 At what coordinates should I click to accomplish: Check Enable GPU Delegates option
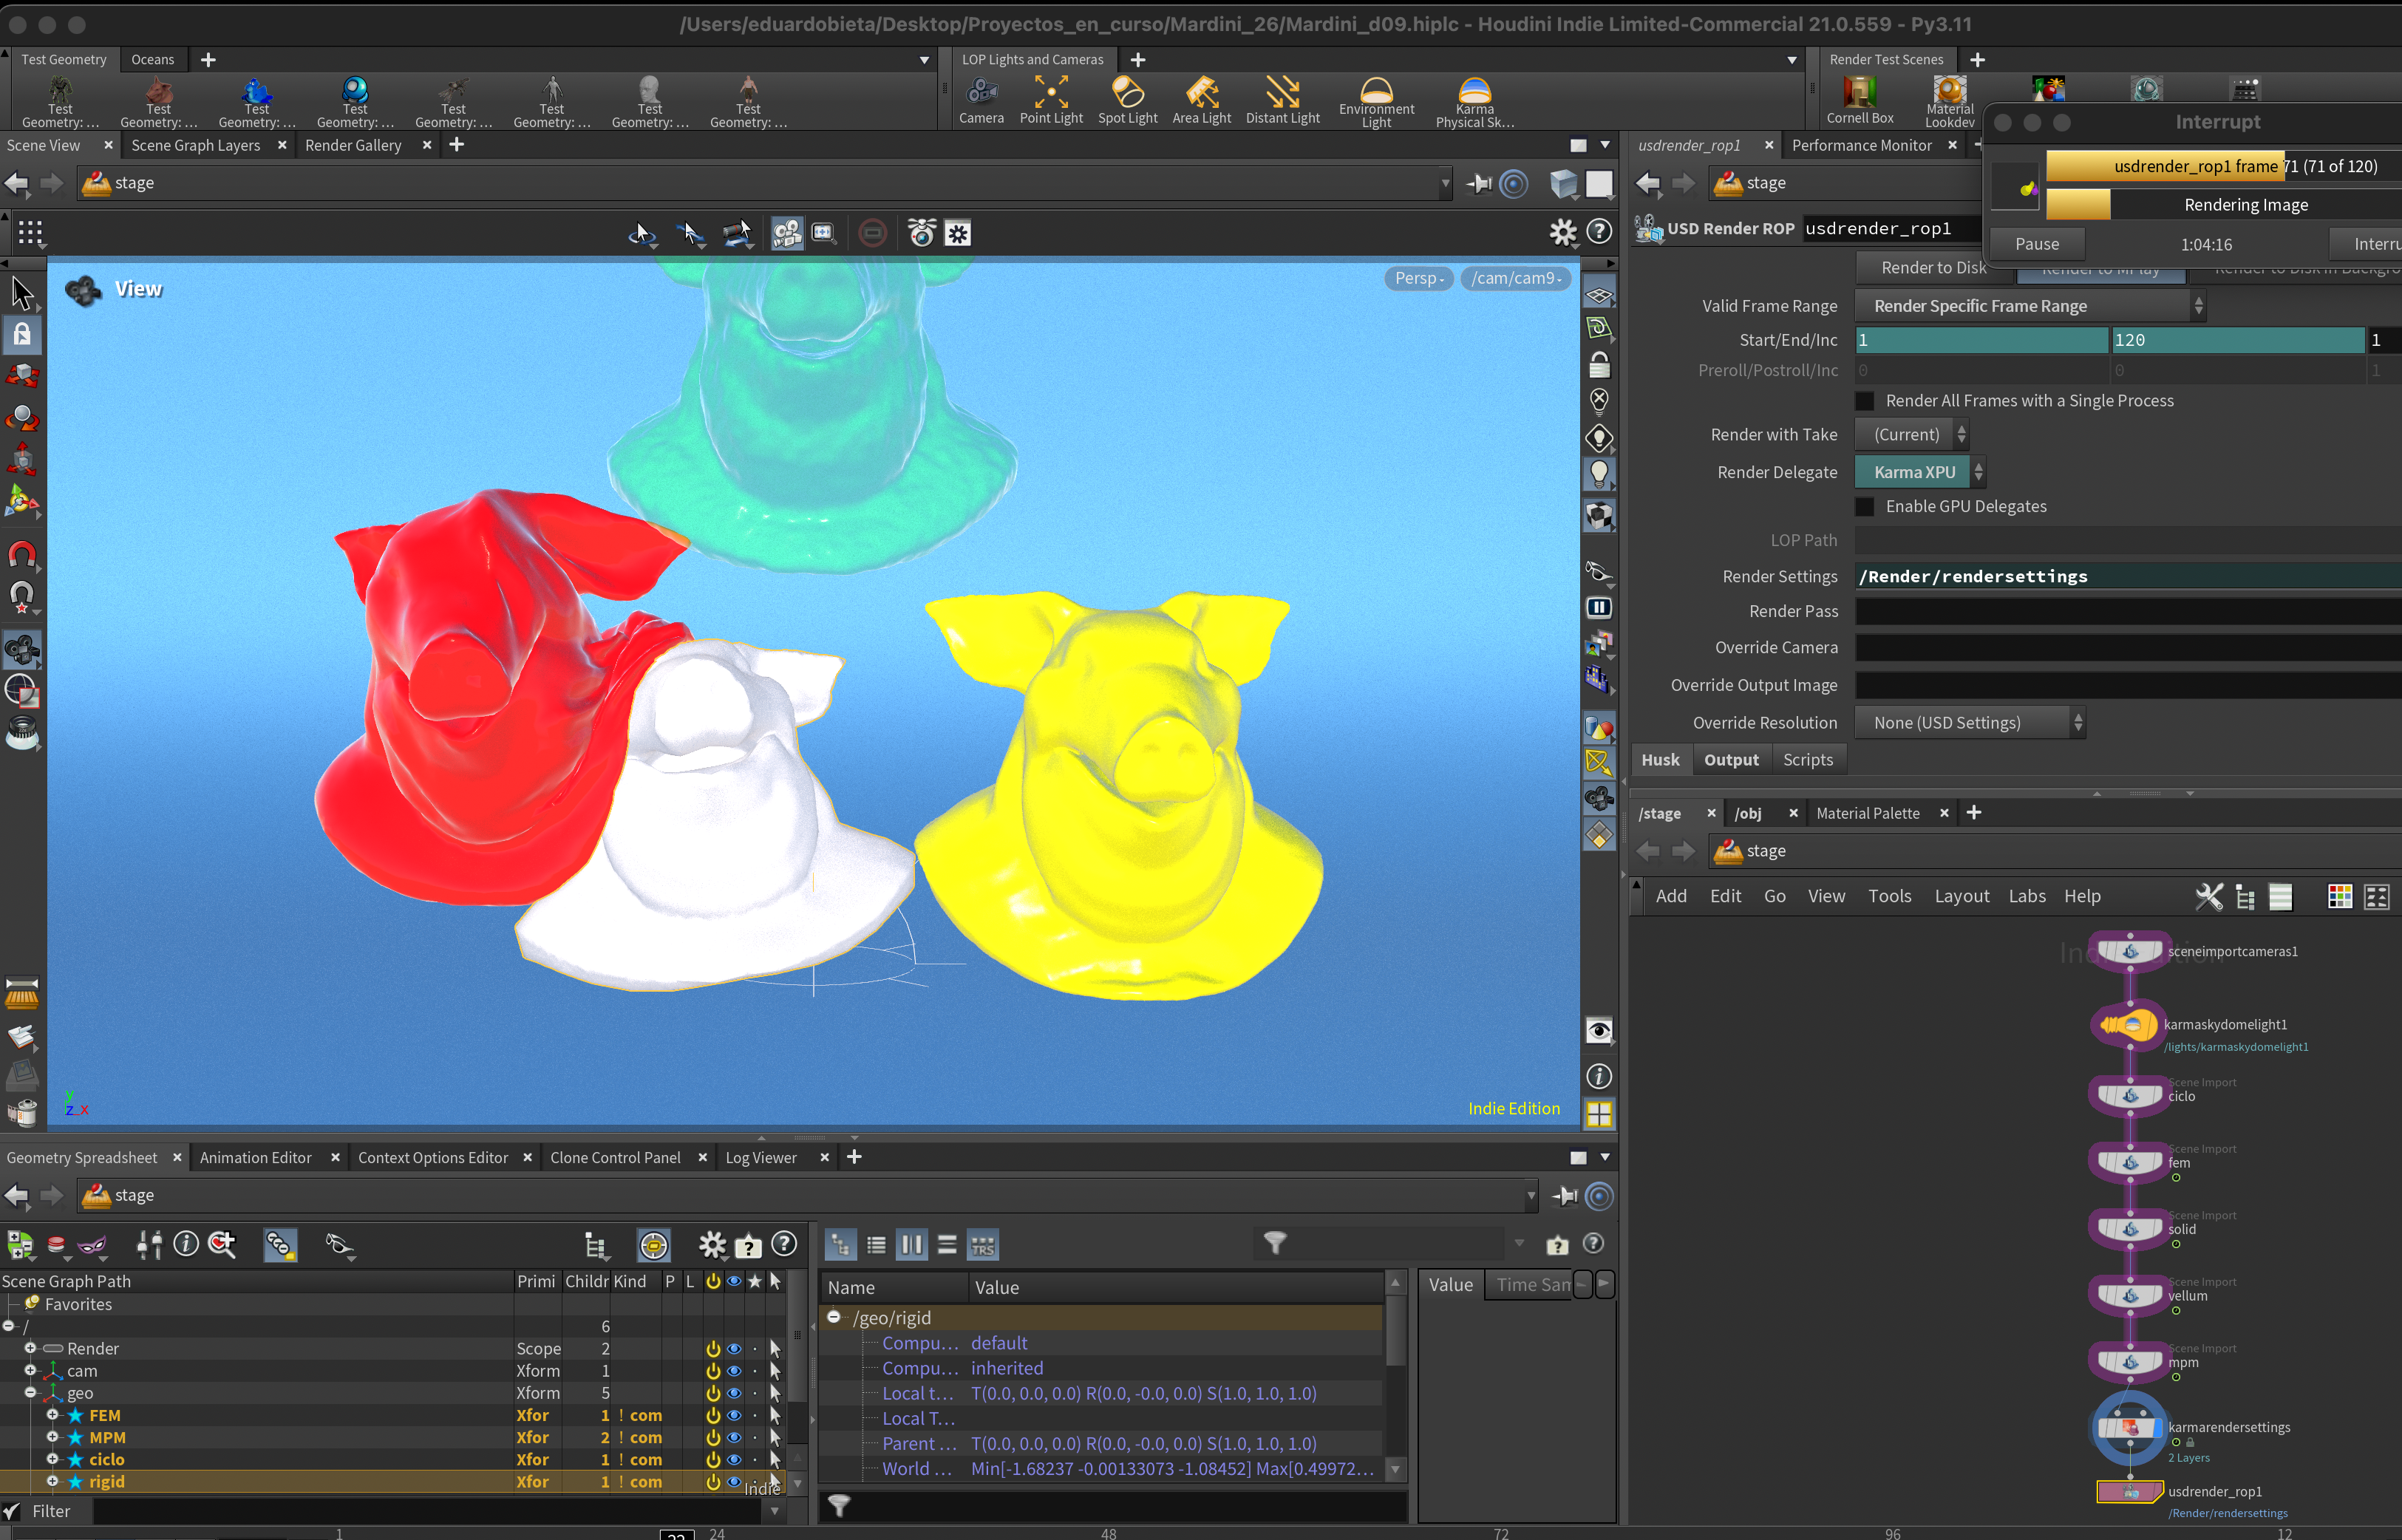point(1865,507)
